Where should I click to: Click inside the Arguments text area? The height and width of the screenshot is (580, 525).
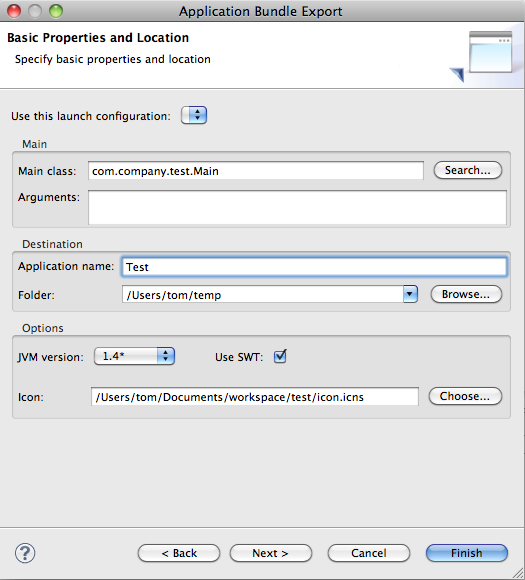point(297,207)
